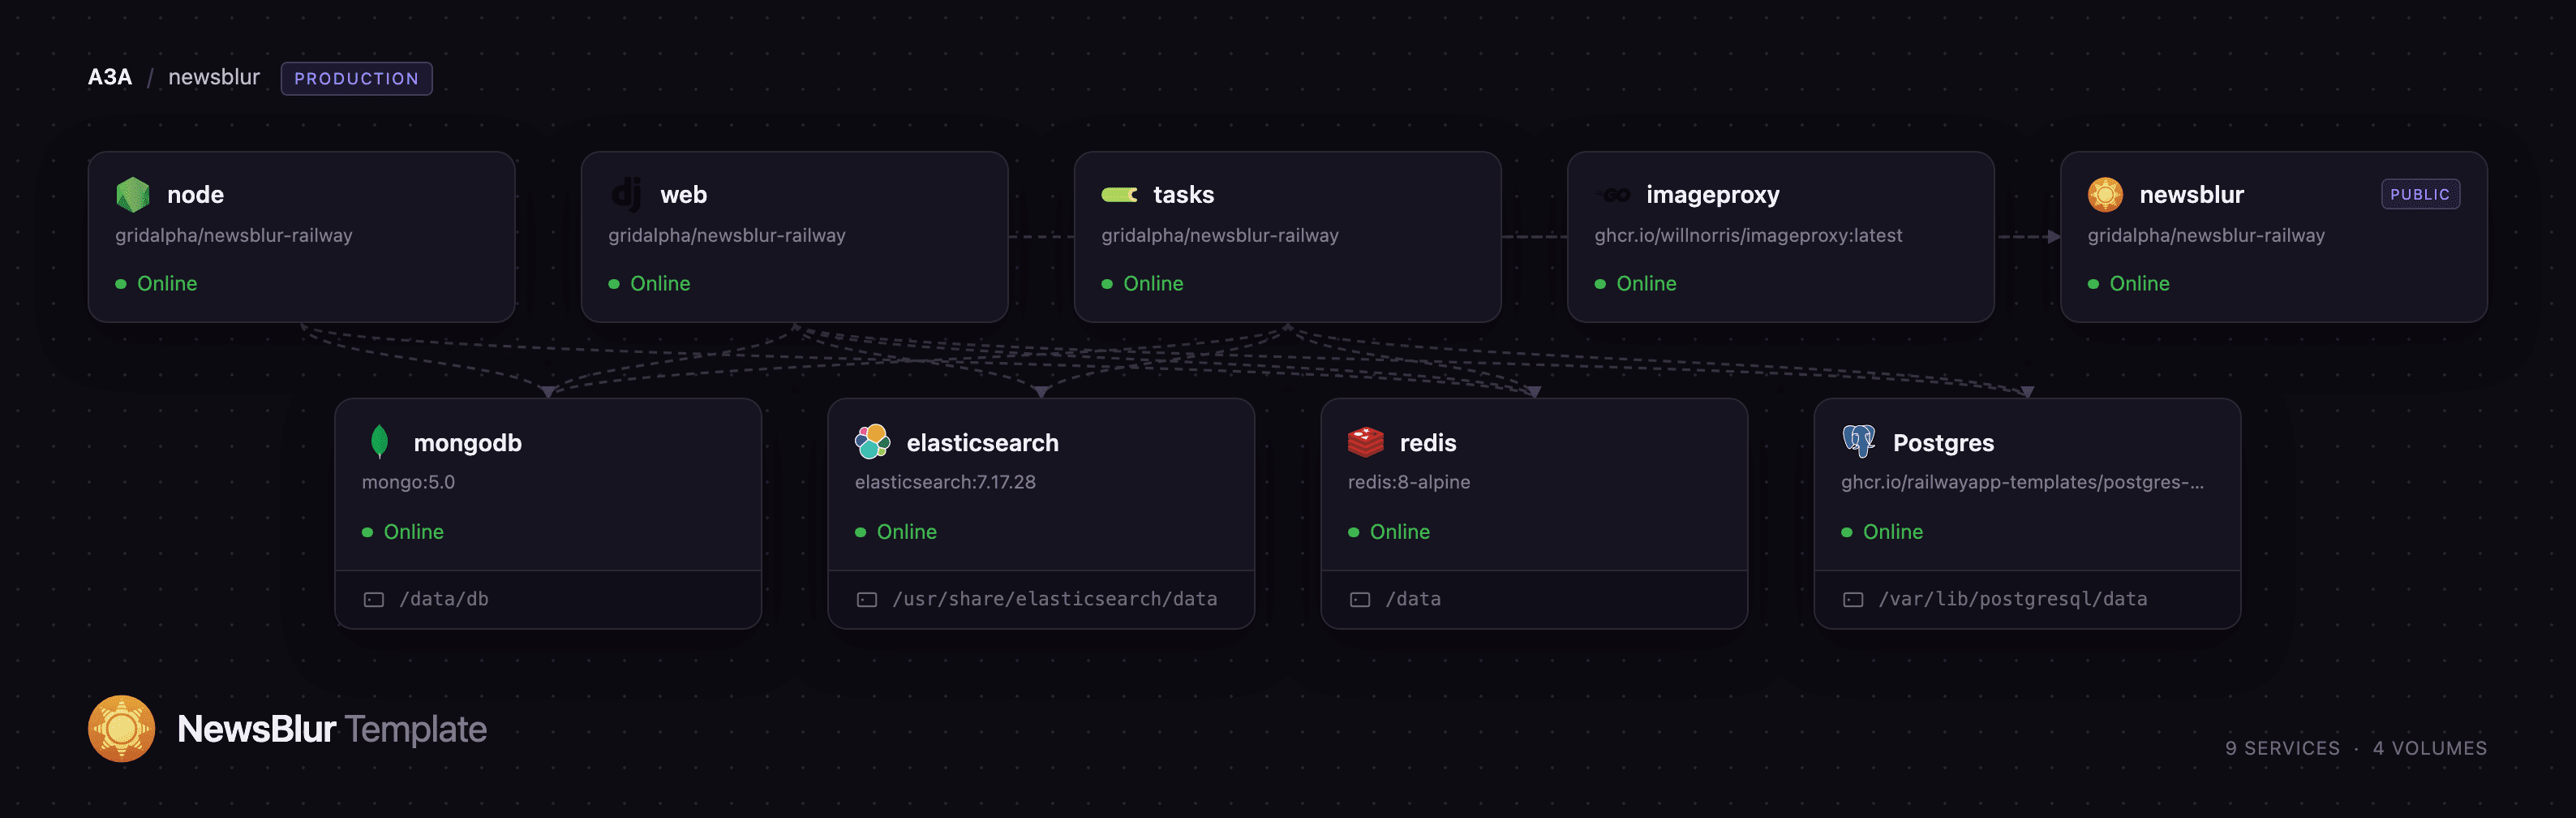Click the 9 SERVICES count label
The image size is (2576, 818).
(2282, 748)
